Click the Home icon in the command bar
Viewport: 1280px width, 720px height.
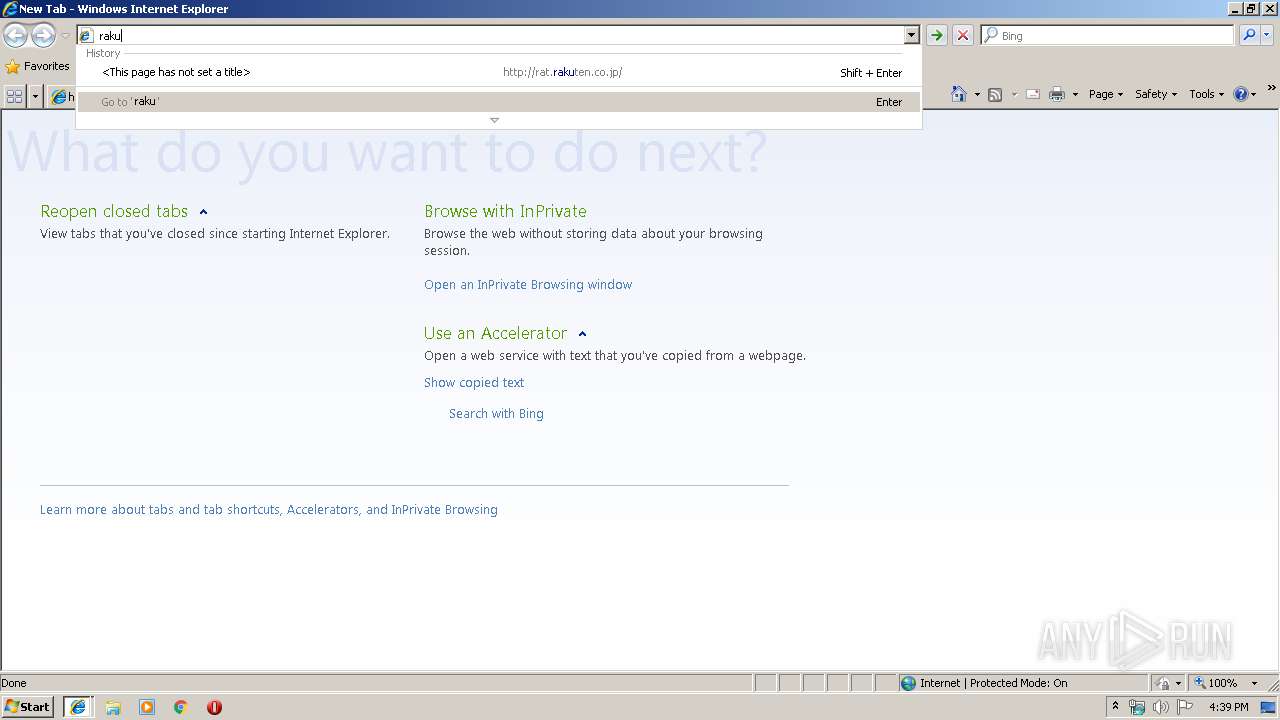959,94
